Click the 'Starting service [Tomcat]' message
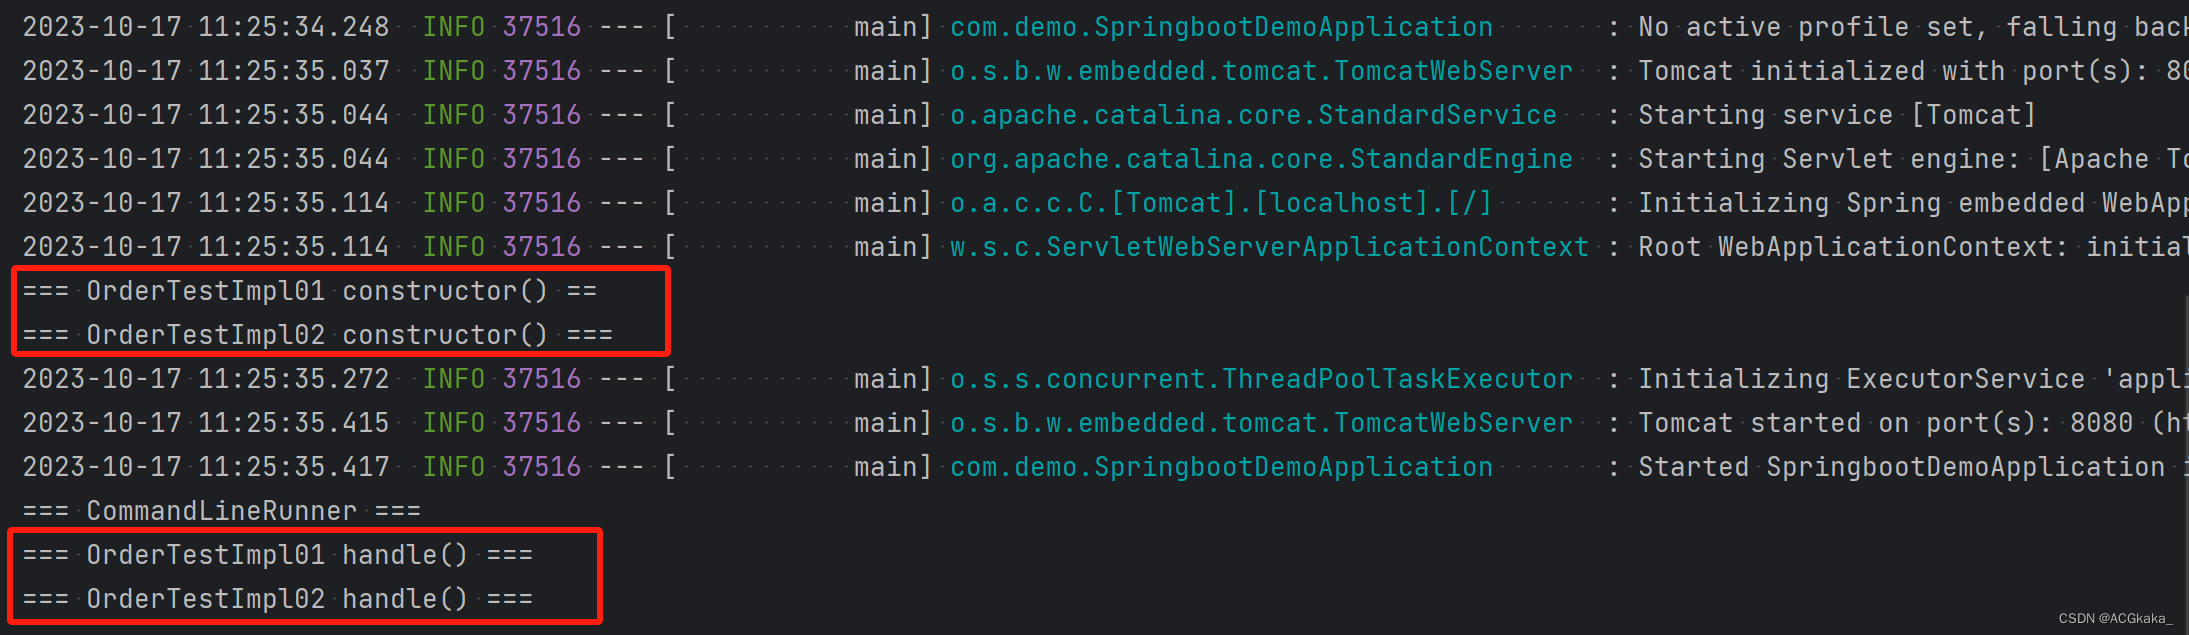2189x635 pixels. [1837, 116]
